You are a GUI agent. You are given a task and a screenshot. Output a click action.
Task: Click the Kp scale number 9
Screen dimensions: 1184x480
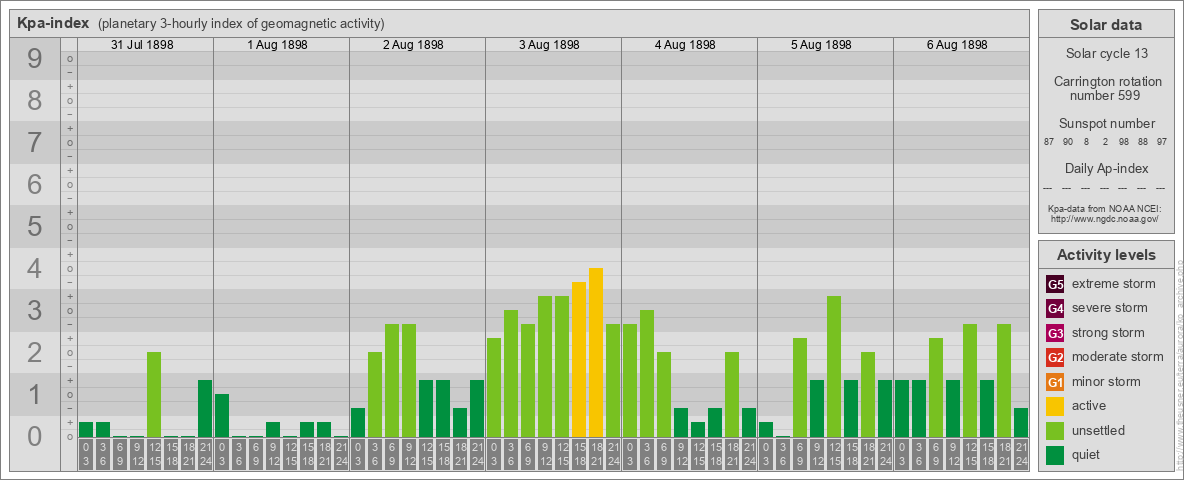point(35,59)
